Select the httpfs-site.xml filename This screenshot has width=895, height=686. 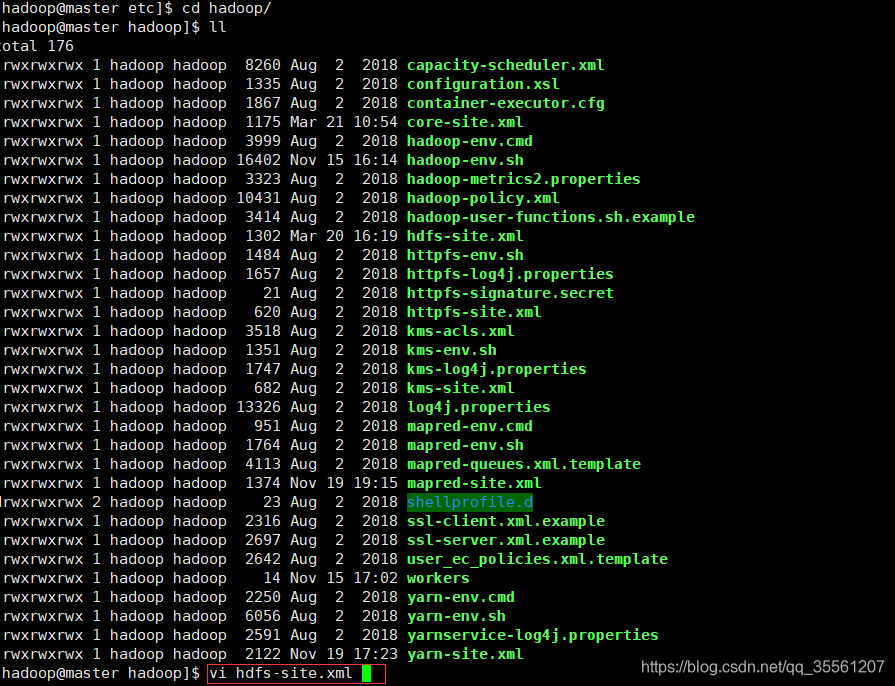point(474,312)
